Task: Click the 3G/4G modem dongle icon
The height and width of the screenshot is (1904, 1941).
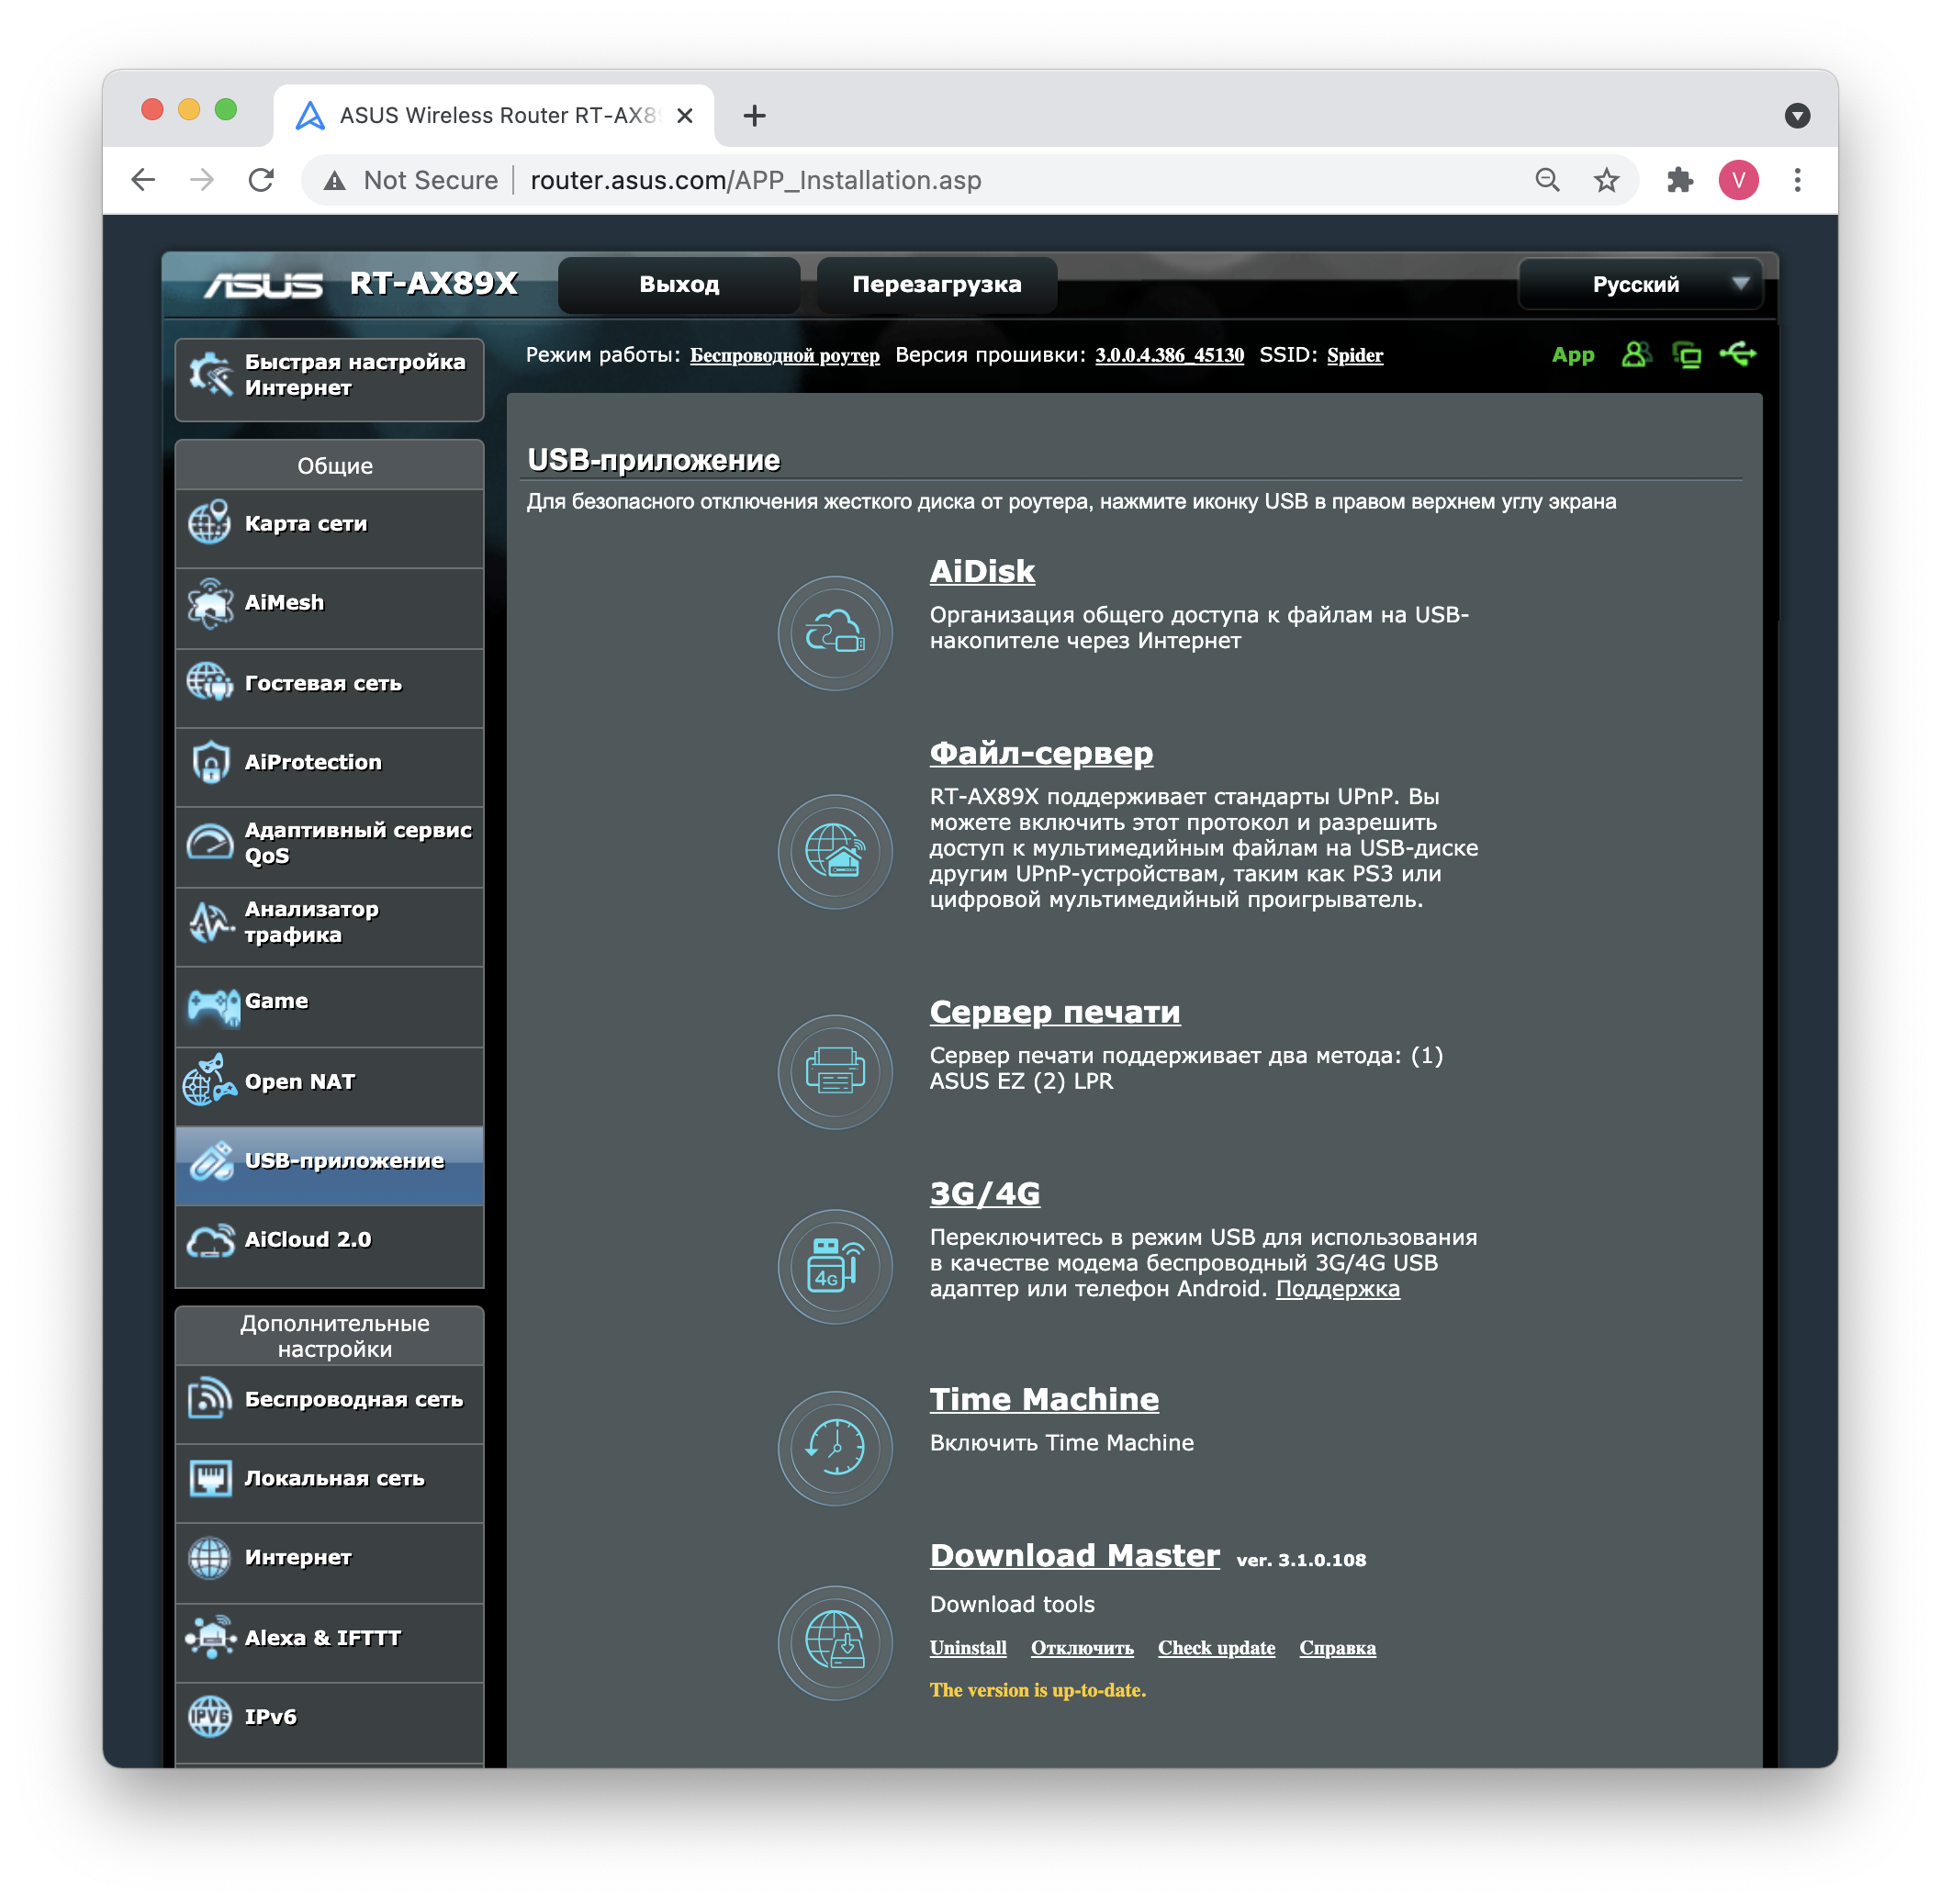Action: (x=835, y=1266)
